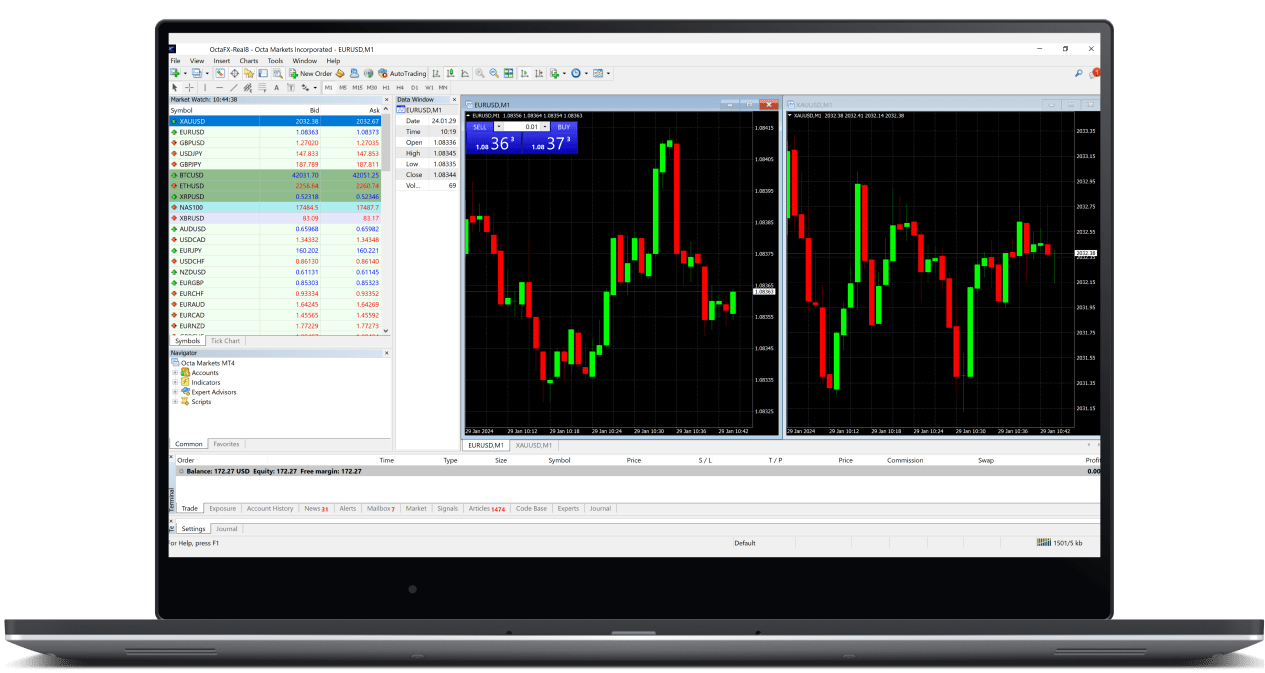The width and height of the screenshot is (1265, 673).
Task: Switch to the Tick Chart tab
Action: (x=225, y=341)
